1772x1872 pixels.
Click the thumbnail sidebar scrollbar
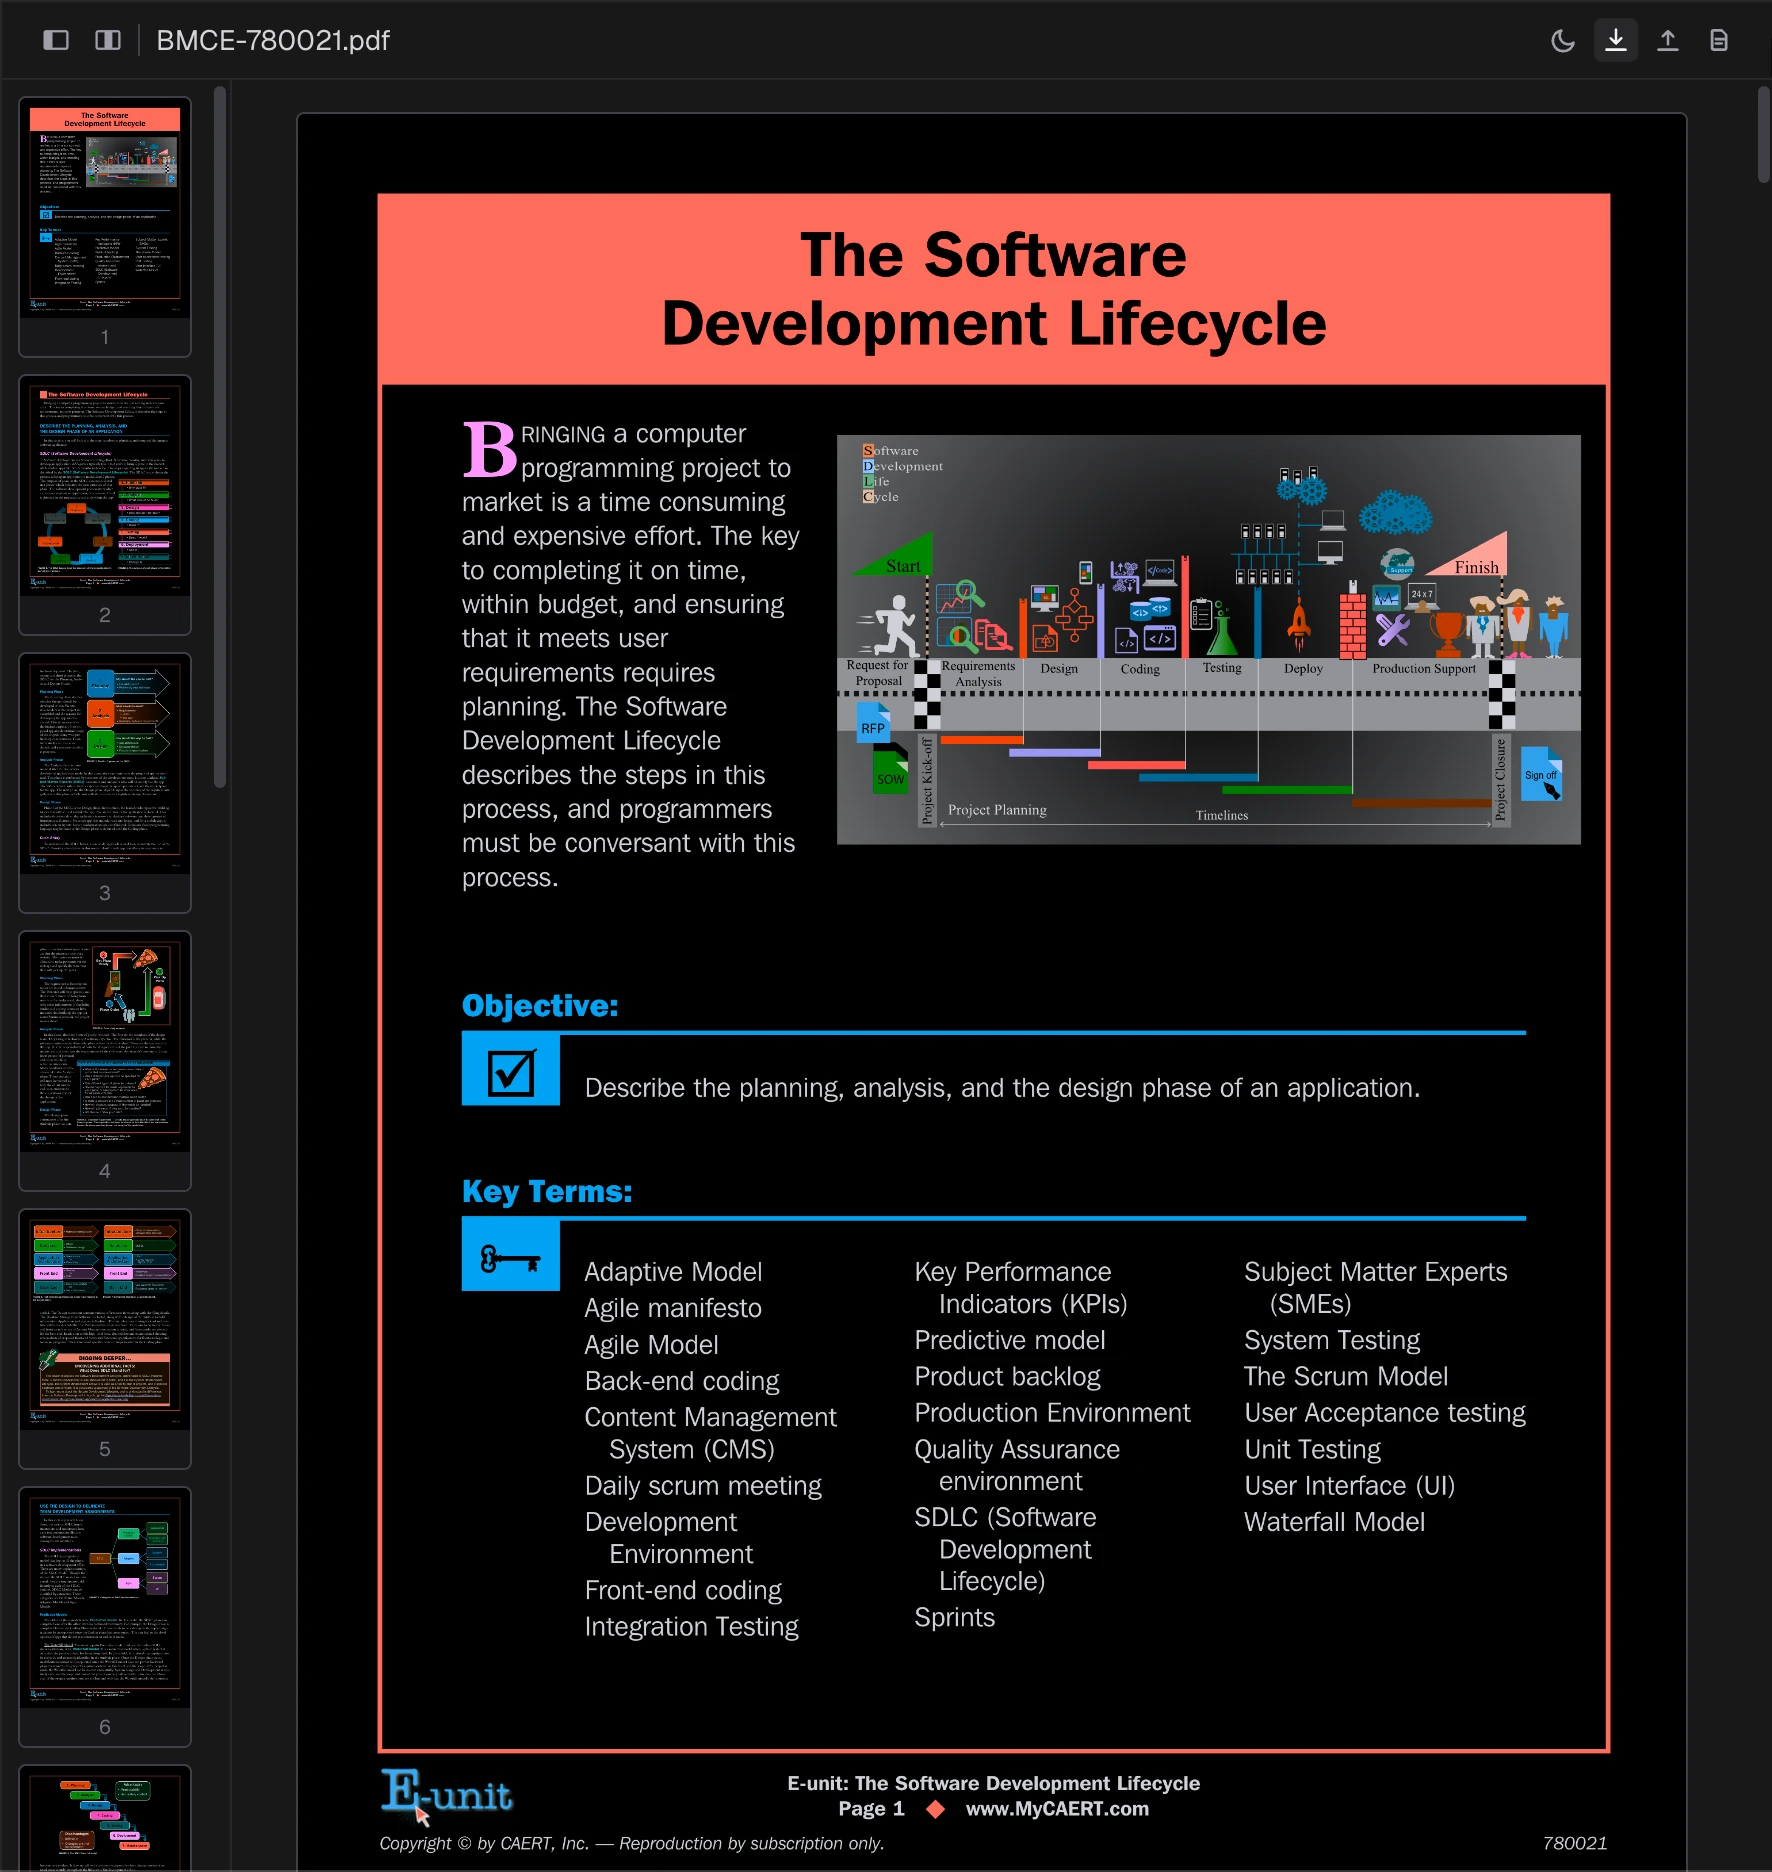(220, 437)
